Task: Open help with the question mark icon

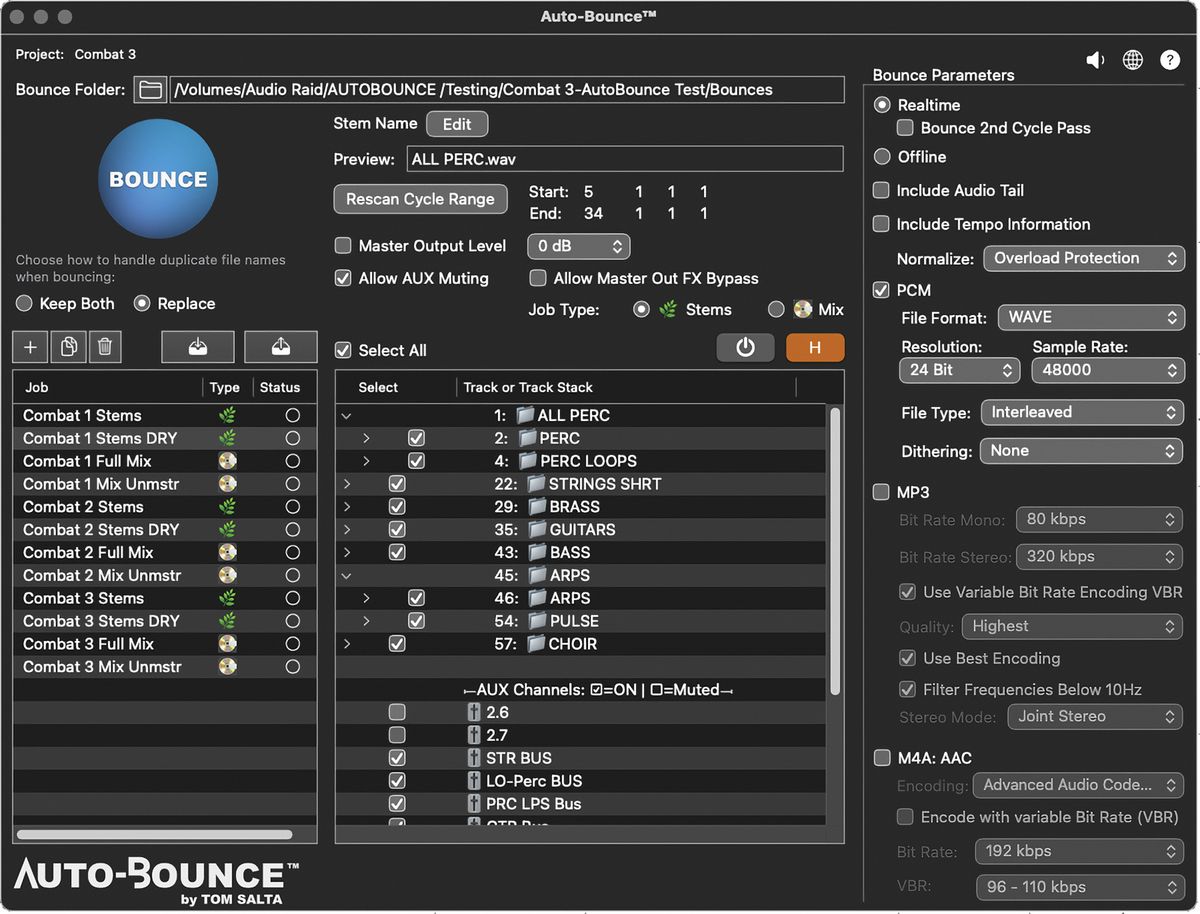Action: click(x=1170, y=59)
